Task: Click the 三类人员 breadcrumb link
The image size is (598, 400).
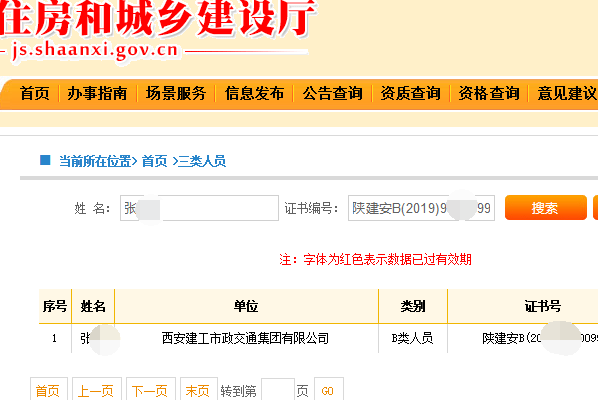Action: tap(202, 161)
